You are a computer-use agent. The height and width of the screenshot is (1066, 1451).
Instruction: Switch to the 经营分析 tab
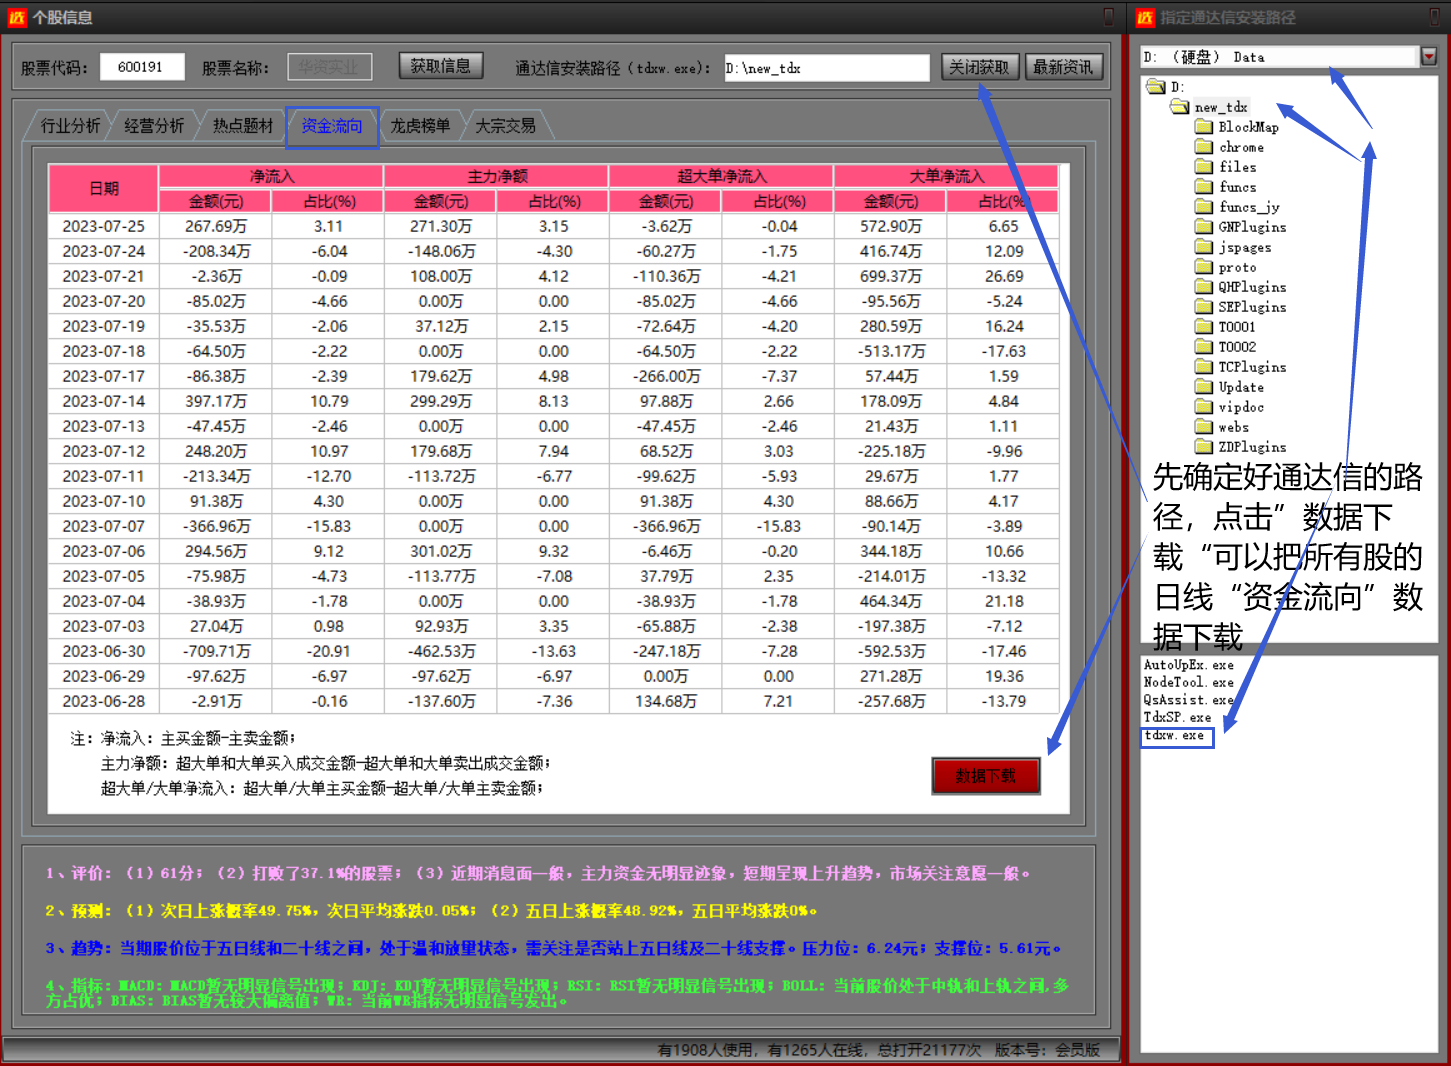click(154, 125)
